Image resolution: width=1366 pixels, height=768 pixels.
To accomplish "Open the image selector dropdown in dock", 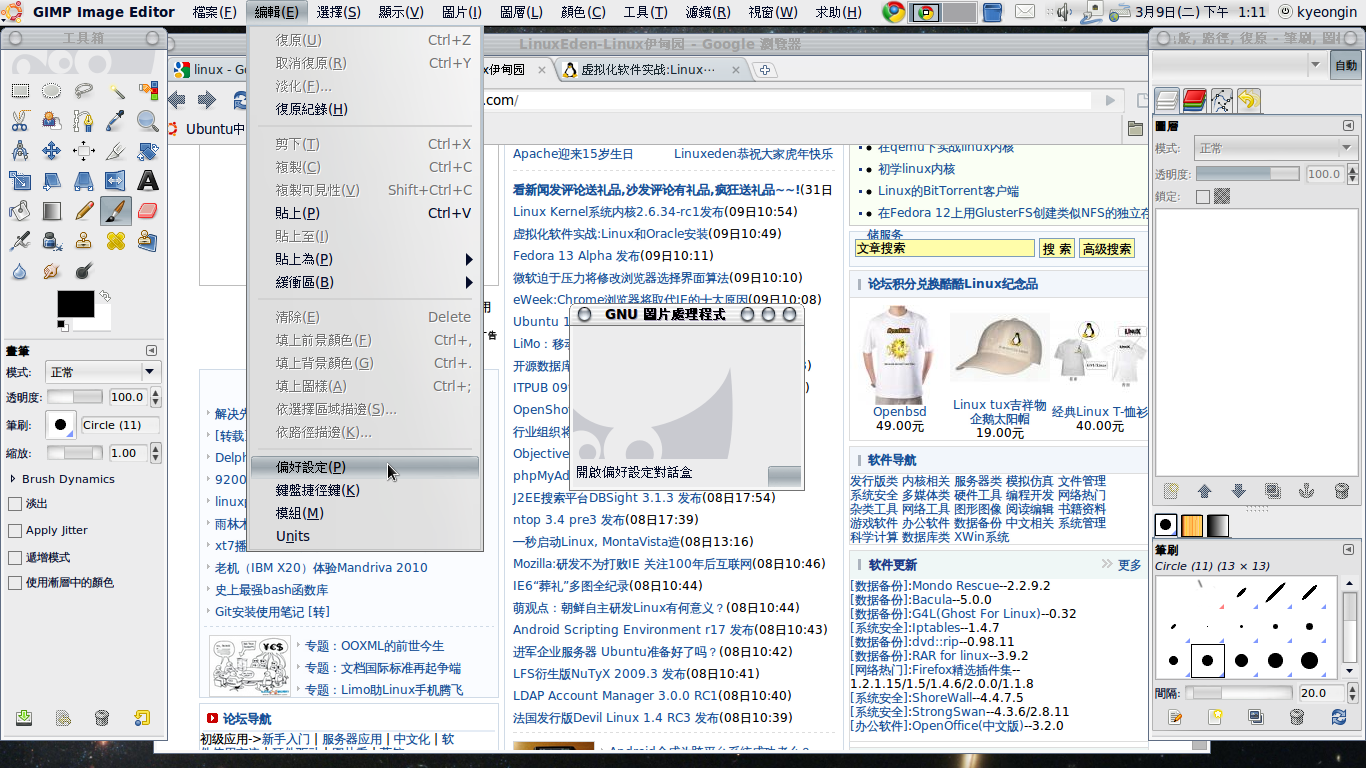I will (1238, 66).
